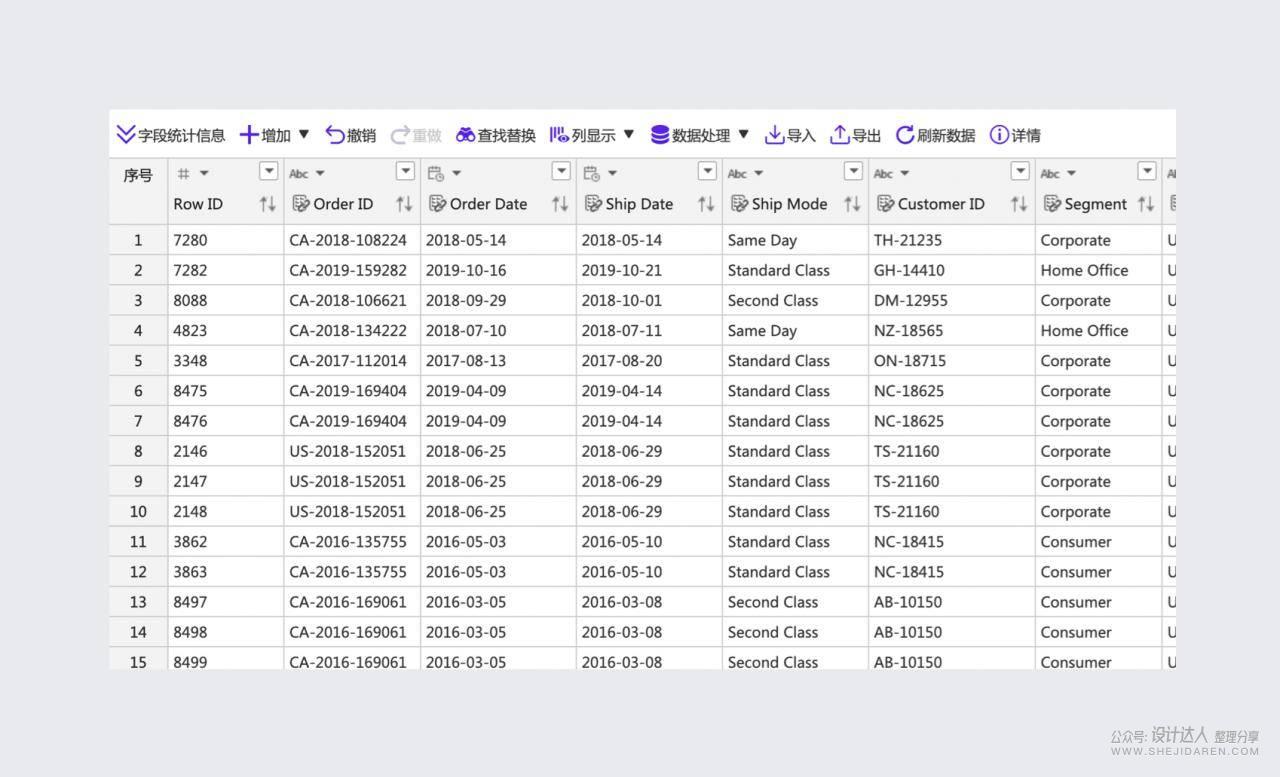The image size is (1280, 777).
Task: Sort the table by Row ID
Action: [267, 204]
